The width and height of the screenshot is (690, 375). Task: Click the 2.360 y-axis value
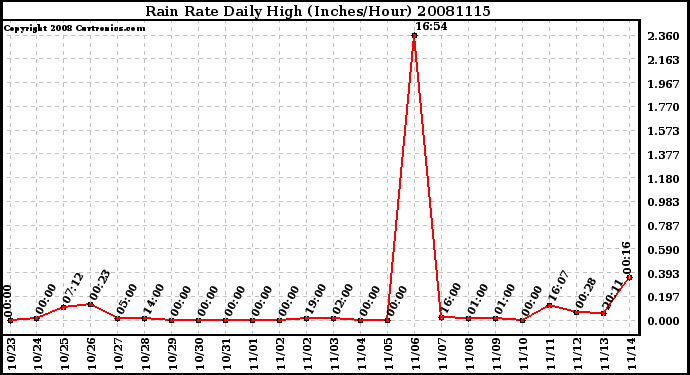[663, 36]
